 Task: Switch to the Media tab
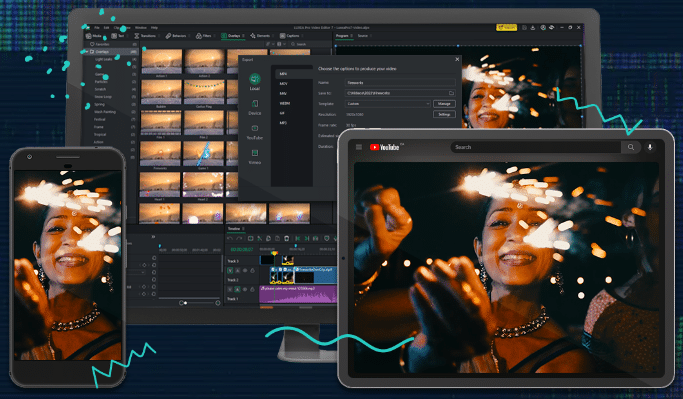coord(94,36)
